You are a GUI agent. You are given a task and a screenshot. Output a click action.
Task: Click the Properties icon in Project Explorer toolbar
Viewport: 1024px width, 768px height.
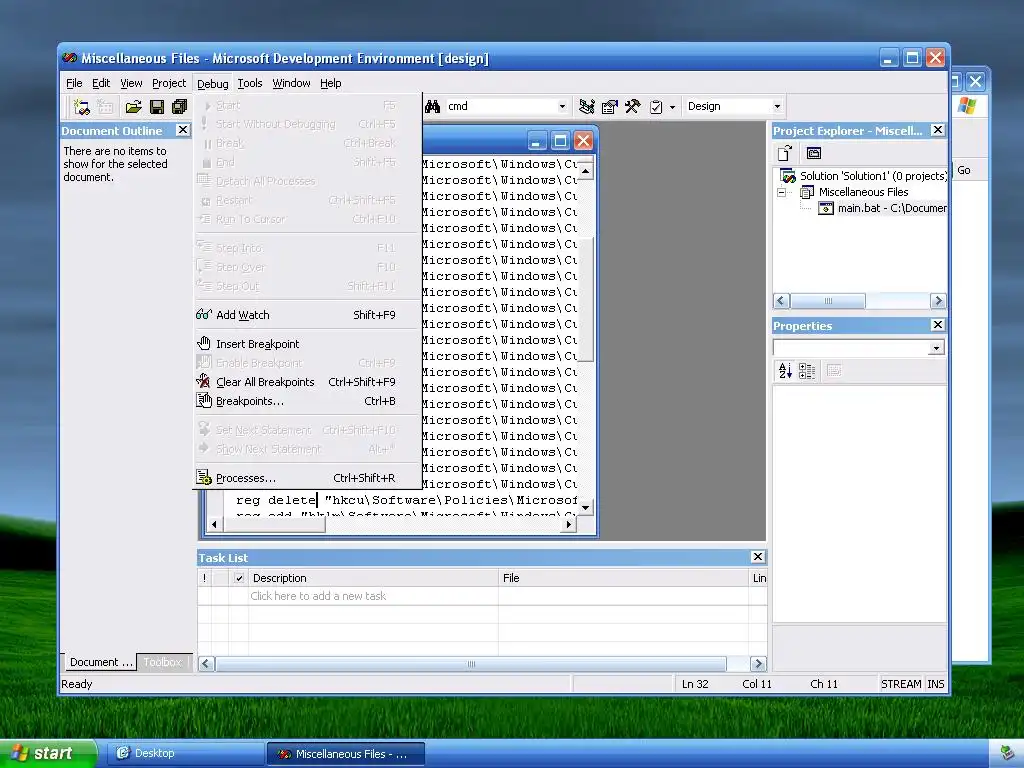pyautogui.click(x=814, y=153)
